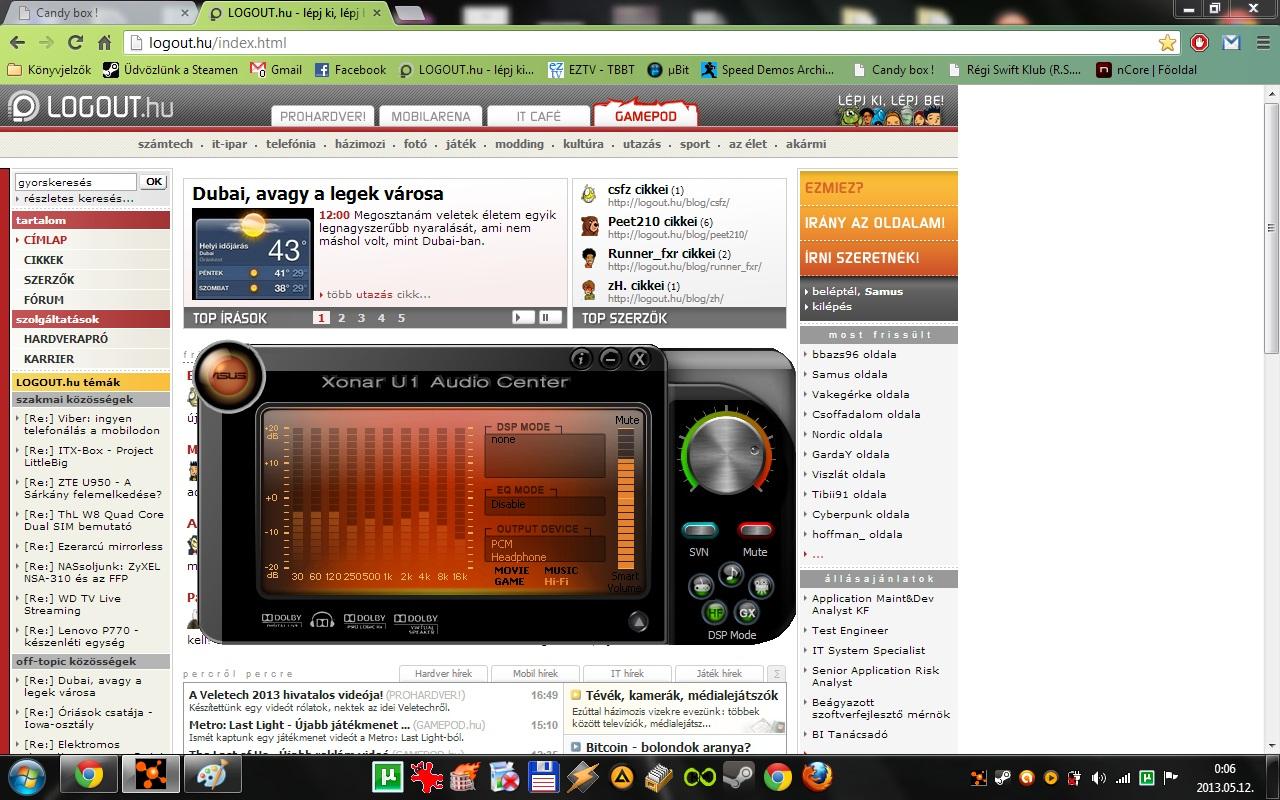Click the ASUS logo orb

click(230, 375)
